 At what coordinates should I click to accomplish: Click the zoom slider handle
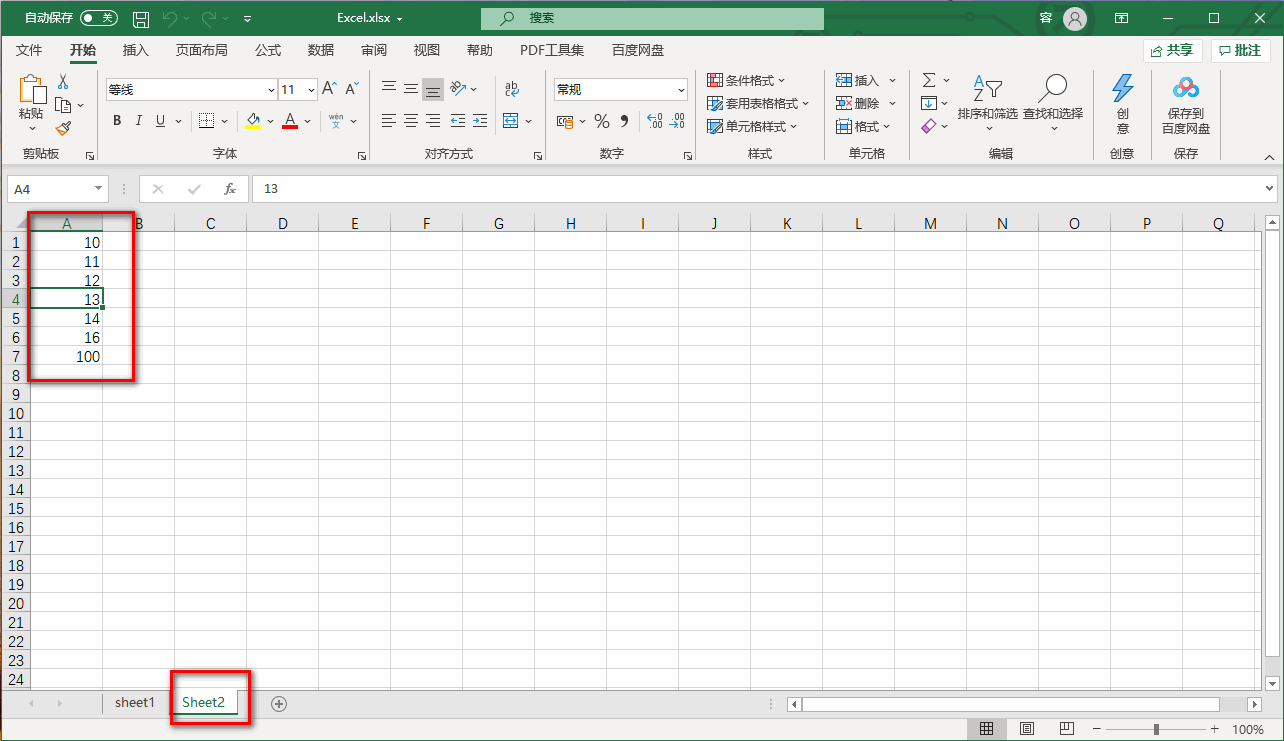coord(1156,729)
